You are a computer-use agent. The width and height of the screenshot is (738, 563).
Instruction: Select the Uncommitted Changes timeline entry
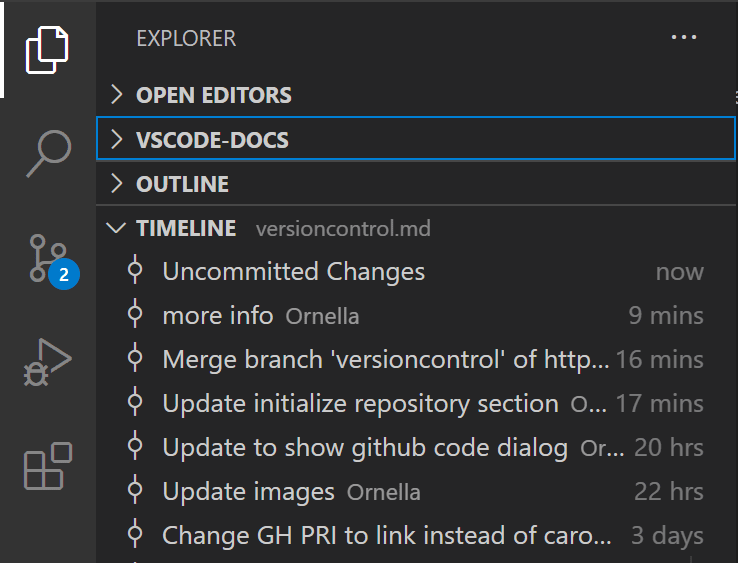pos(293,272)
